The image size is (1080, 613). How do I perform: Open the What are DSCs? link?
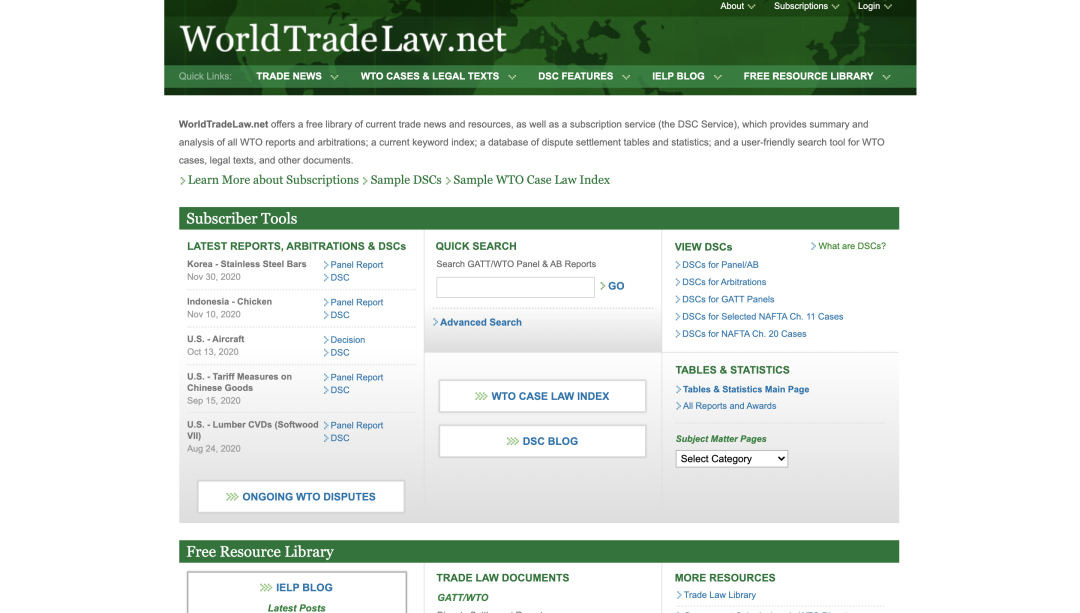851,246
